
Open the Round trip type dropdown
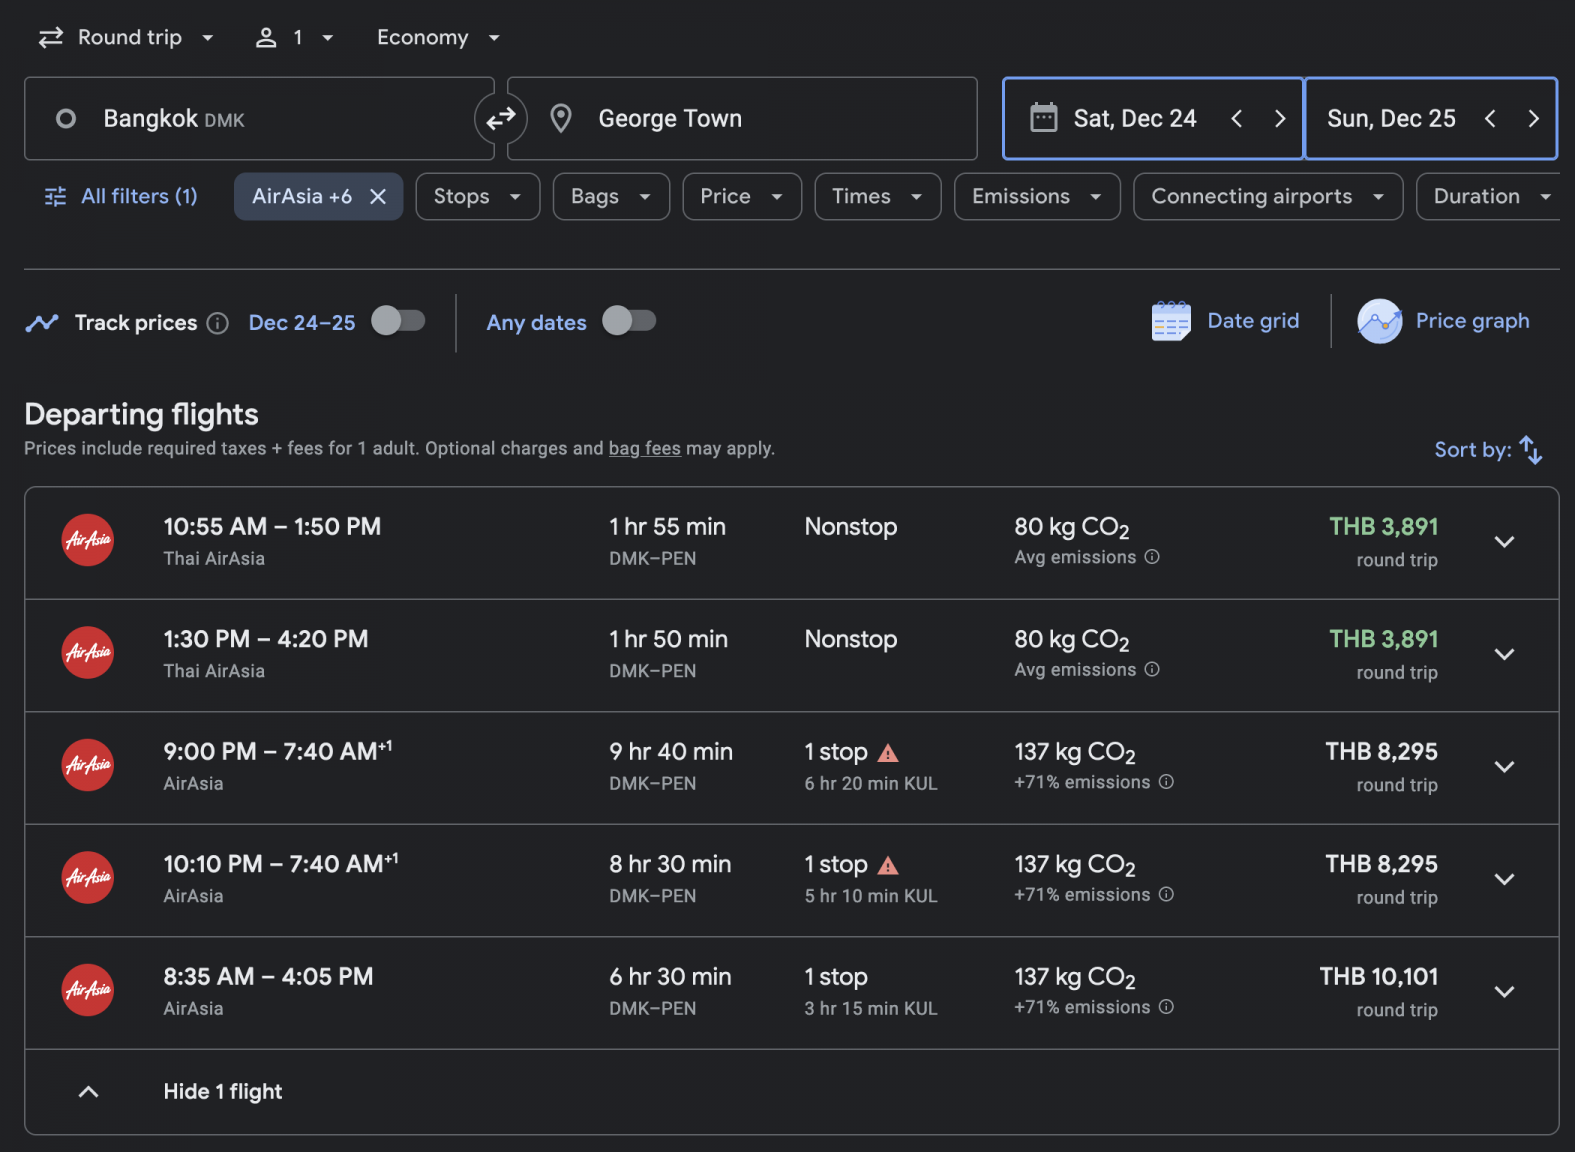127,38
